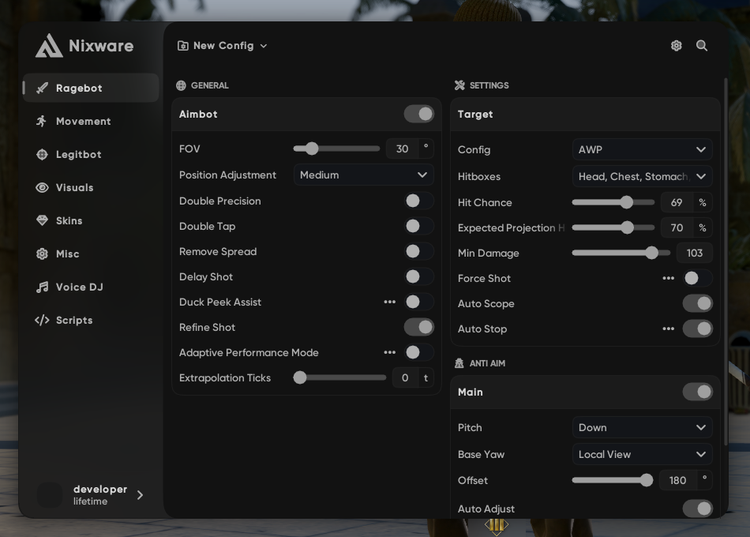
Task: Click the developer profile avatar
Action: (50, 495)
